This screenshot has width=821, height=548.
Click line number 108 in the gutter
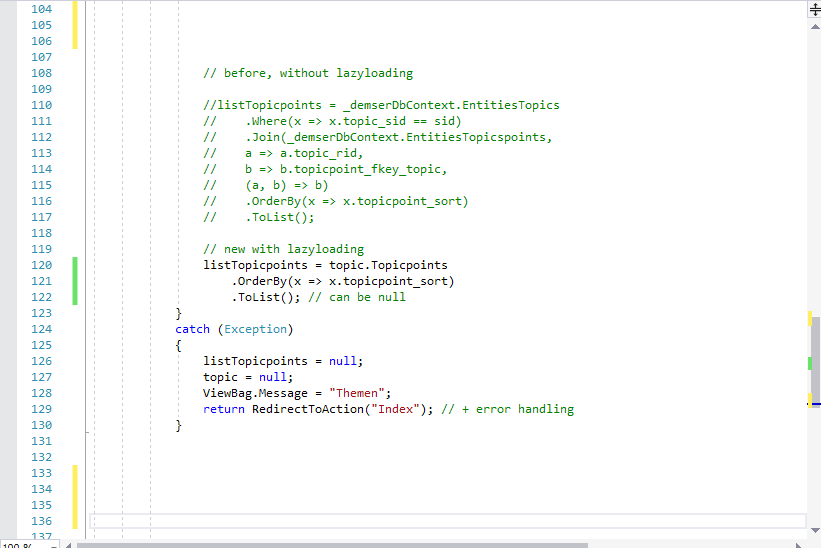point(41,73)
